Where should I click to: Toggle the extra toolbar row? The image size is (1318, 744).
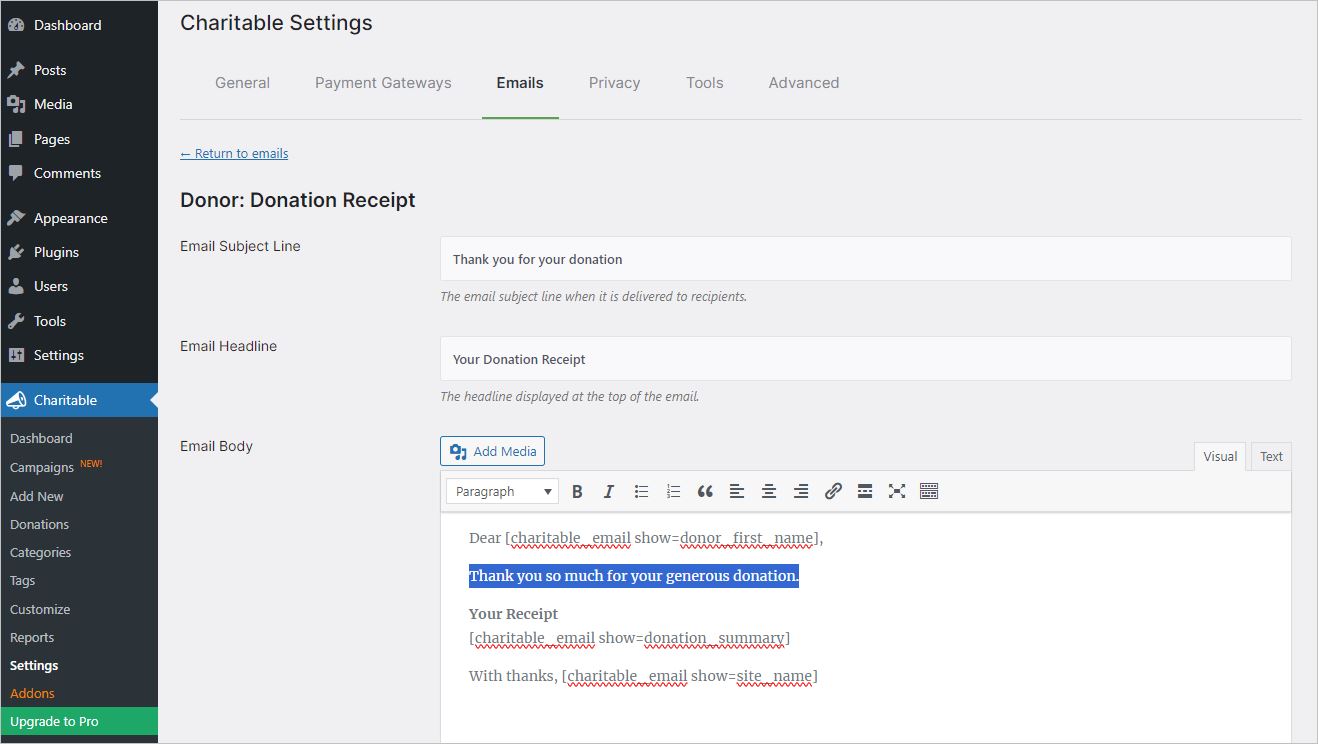tap(929, 491)
